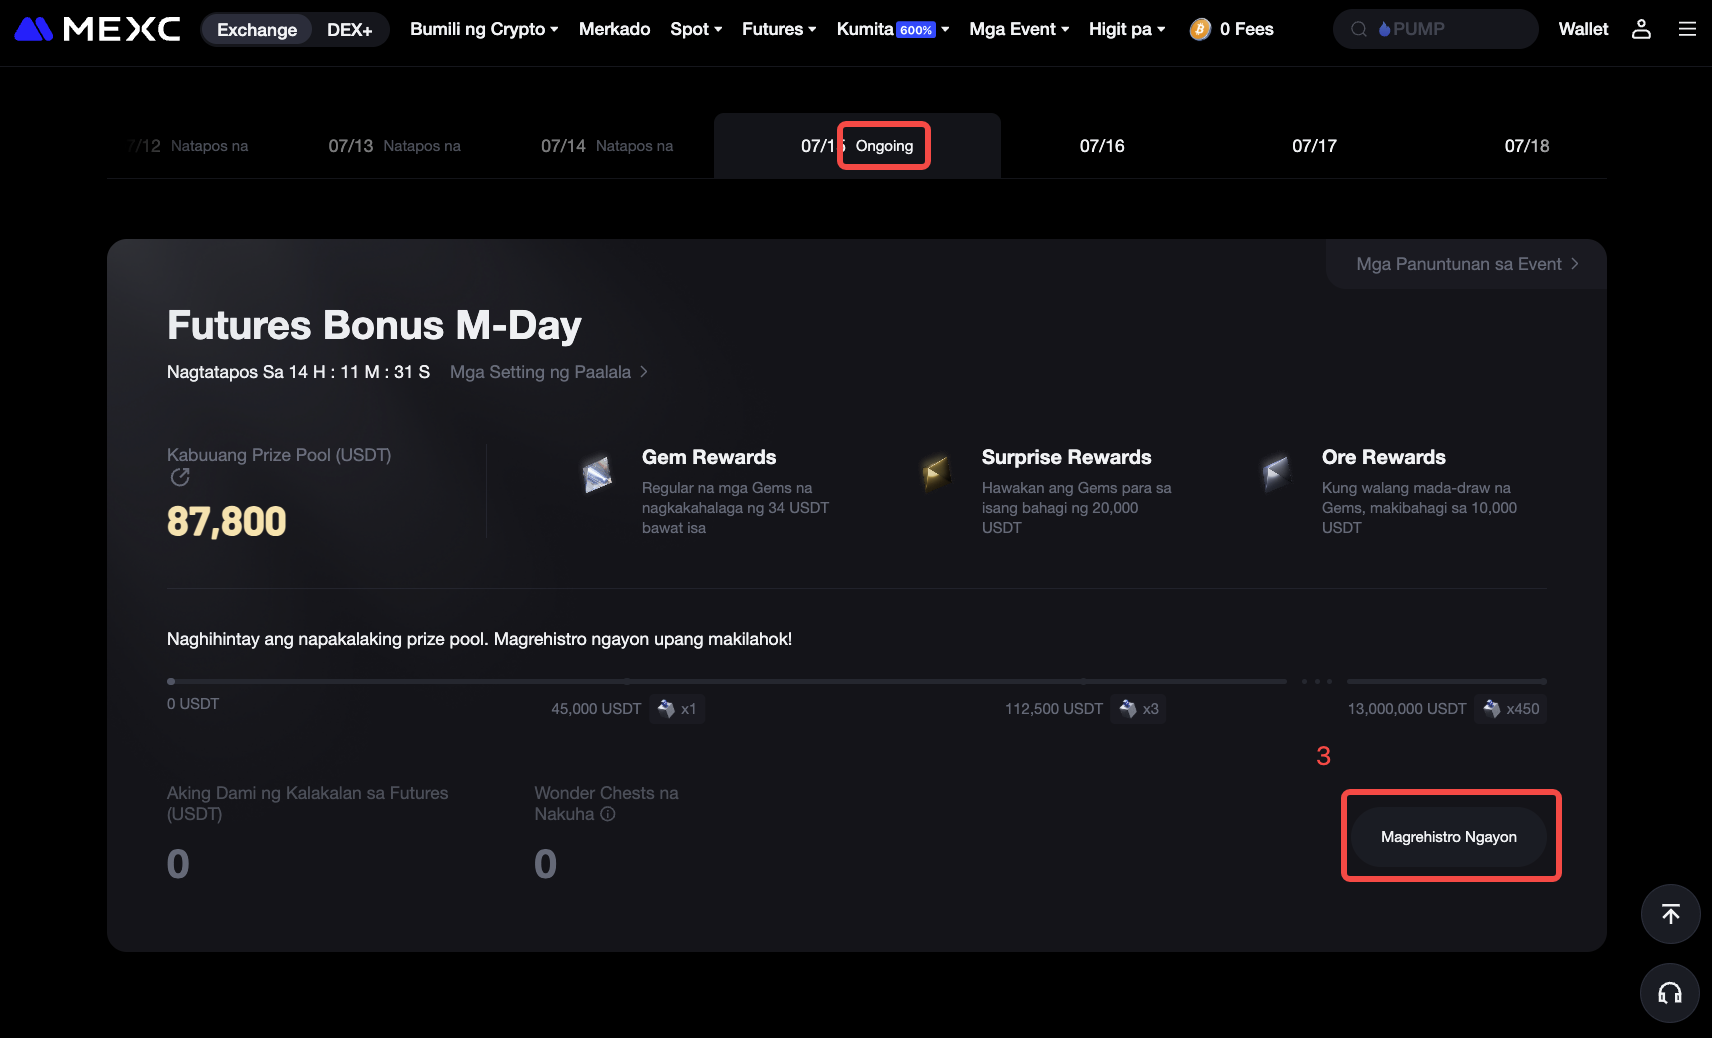Click the 45,000 USDT milestone label
This screenshot has height=1038, width=1712.
click(596, 709)
